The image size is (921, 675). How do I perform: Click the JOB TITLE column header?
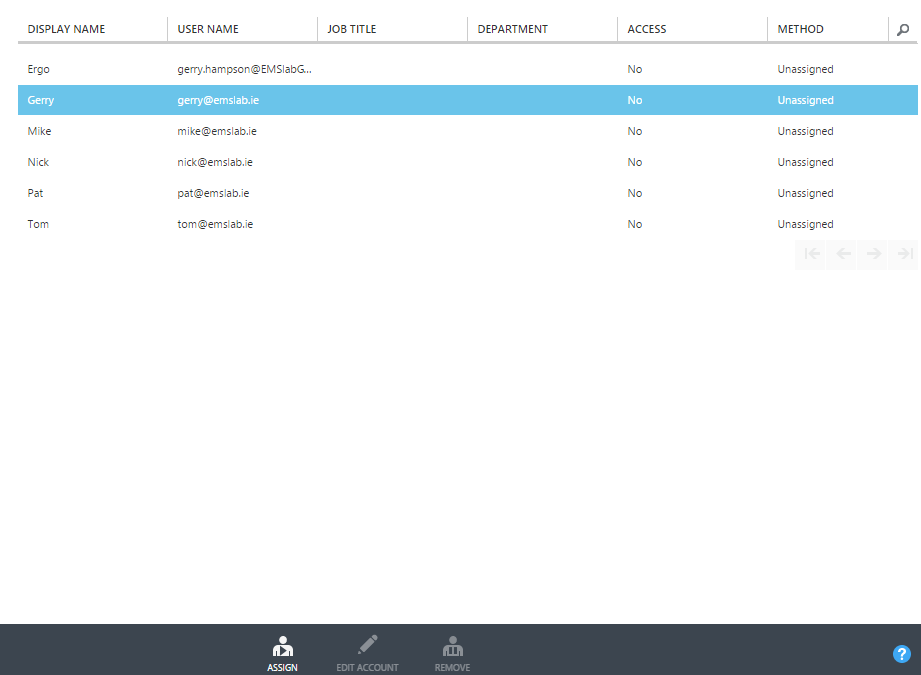coord(352,28)
